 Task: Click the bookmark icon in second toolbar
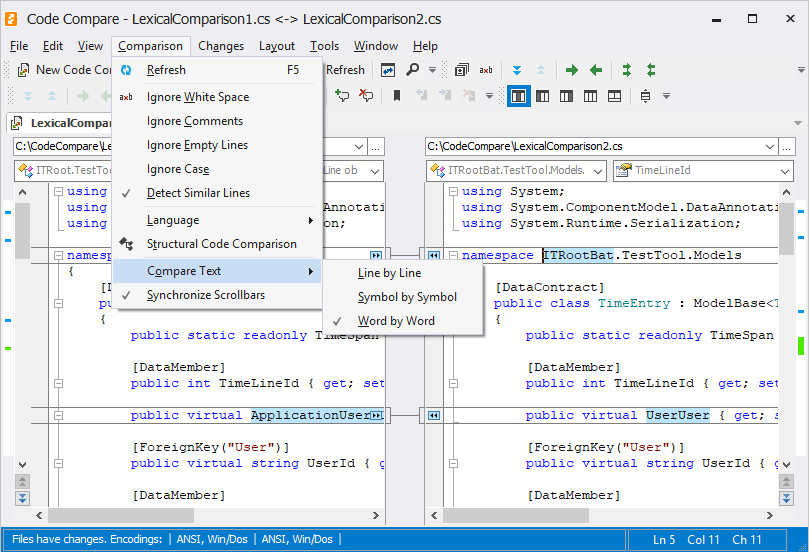coord(397,96)
